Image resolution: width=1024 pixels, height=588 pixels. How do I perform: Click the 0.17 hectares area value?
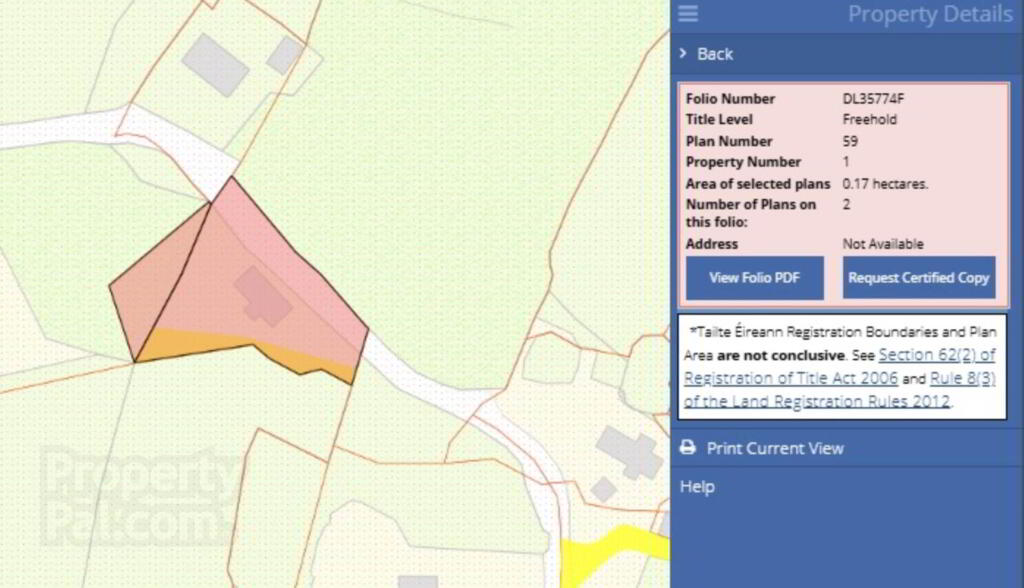point(885,184)
